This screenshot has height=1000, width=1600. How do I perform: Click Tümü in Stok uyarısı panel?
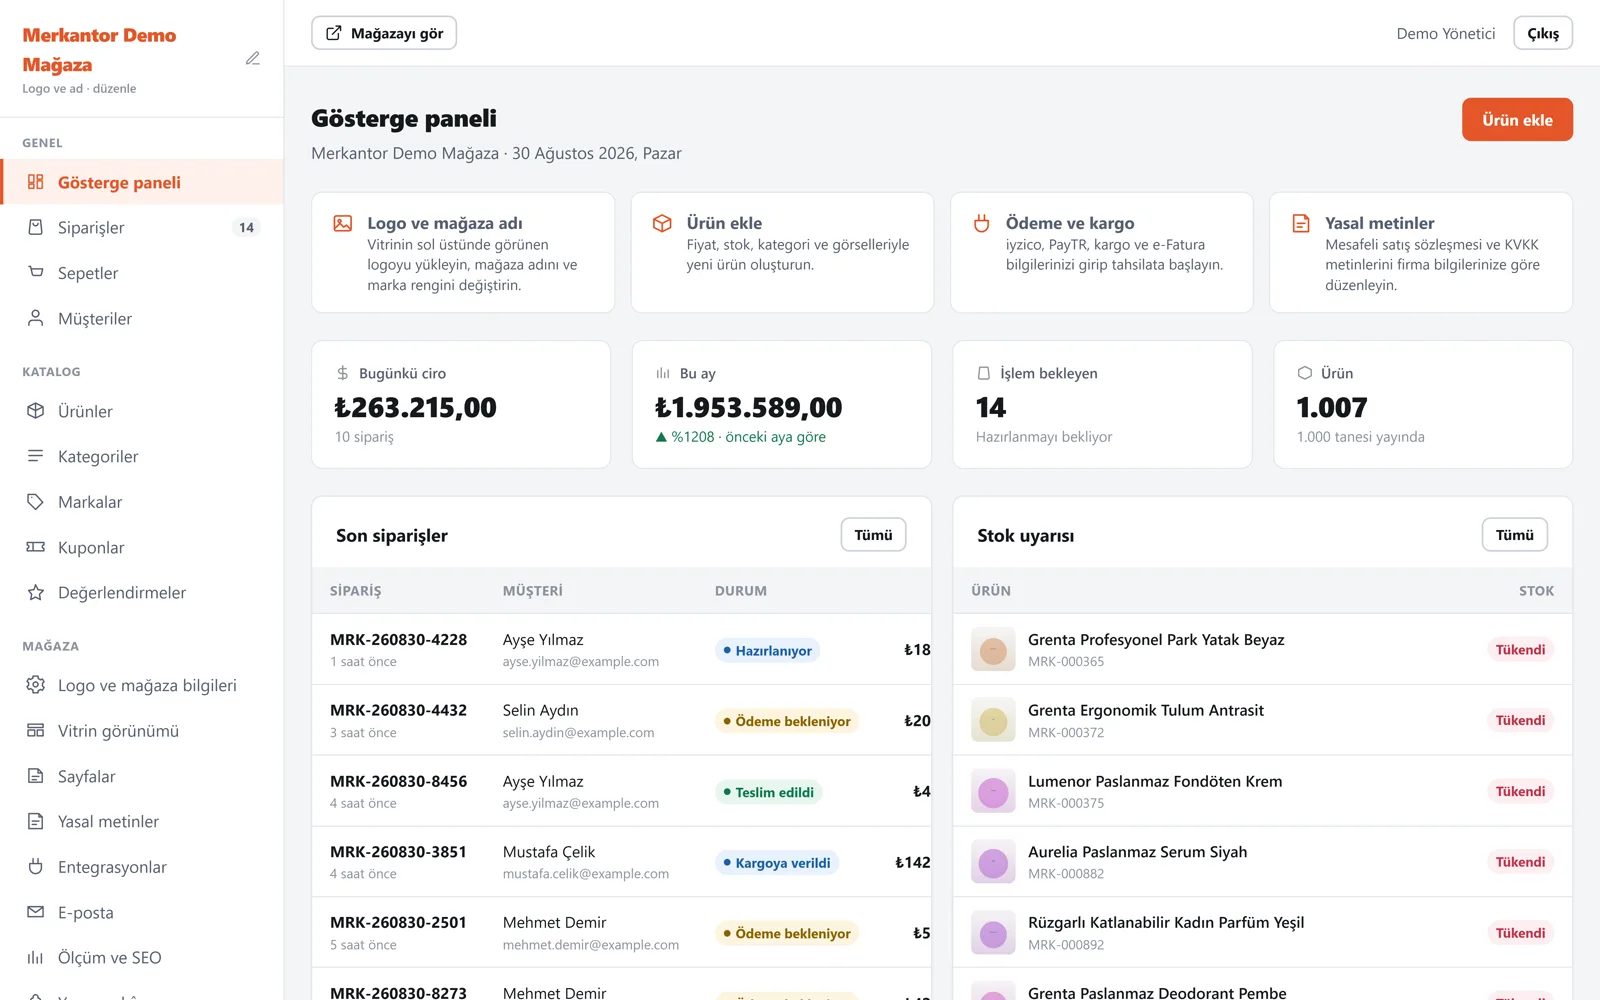pos(1514,535)
